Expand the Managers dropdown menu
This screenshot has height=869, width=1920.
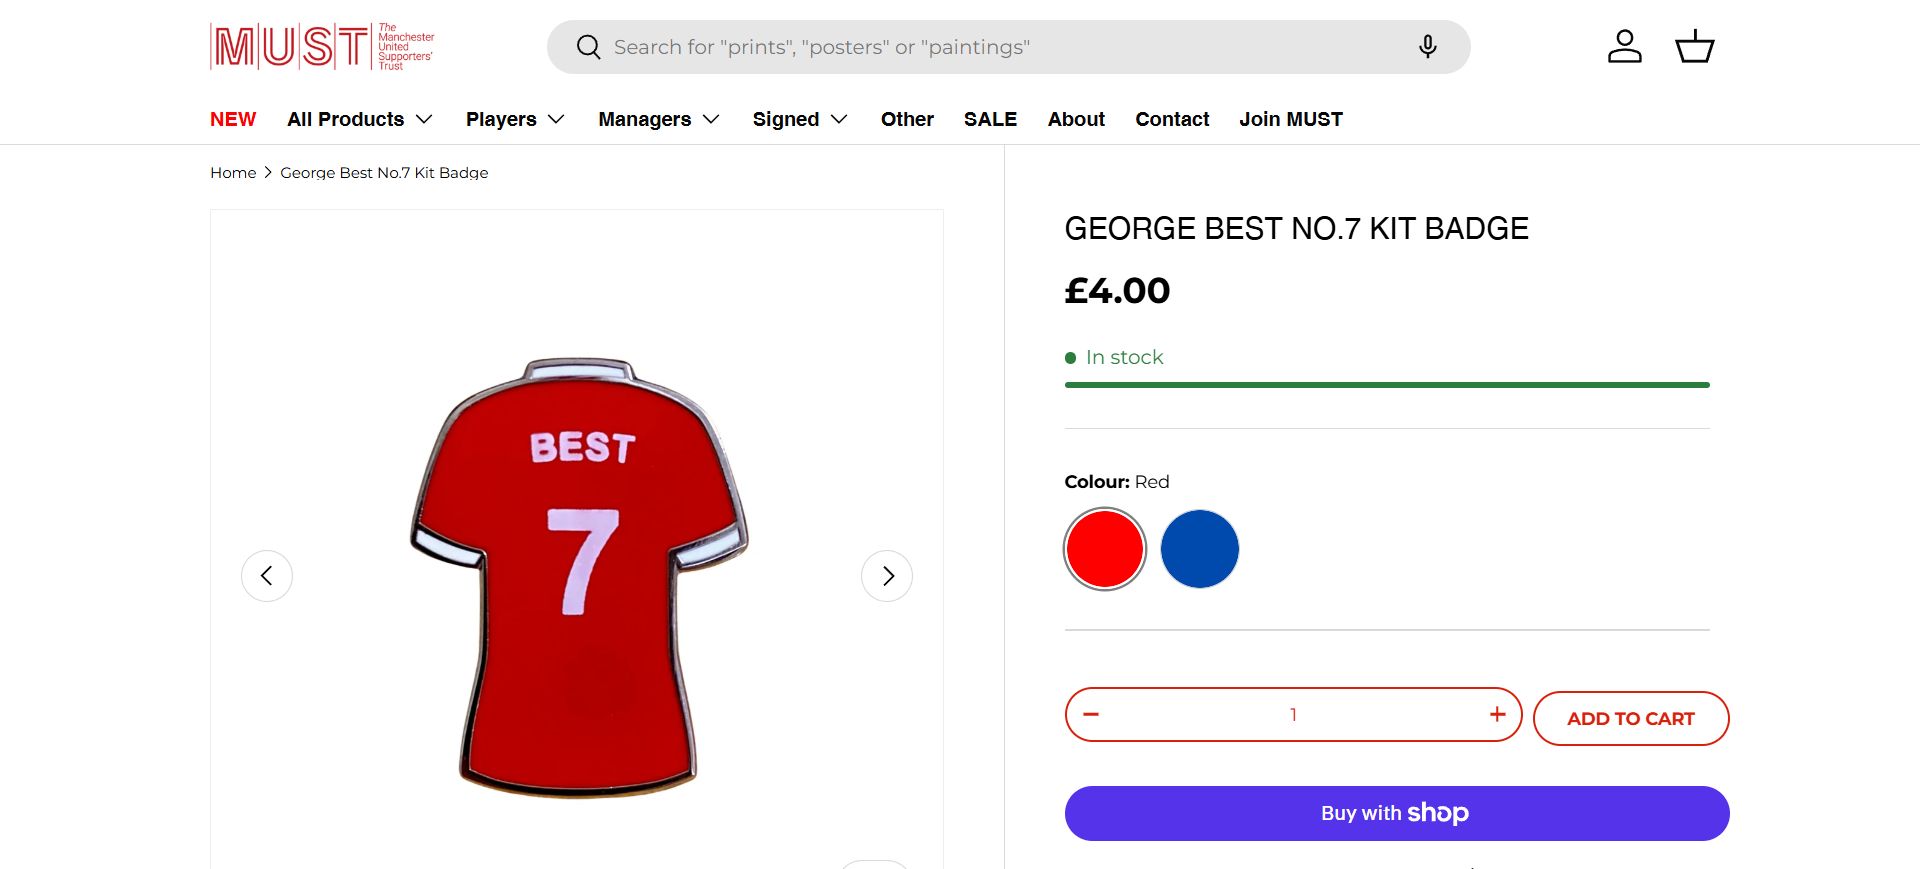click(x=659, y=119)
